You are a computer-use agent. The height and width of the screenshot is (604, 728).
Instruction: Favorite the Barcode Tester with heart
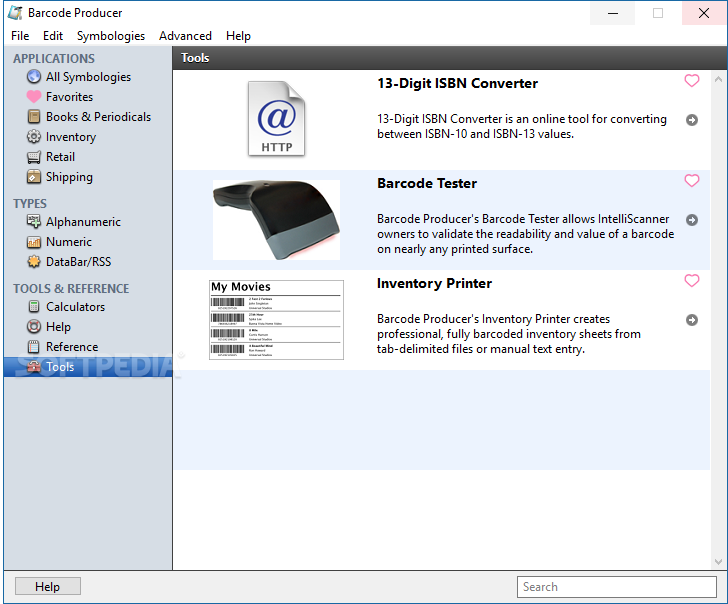[692, 181]
